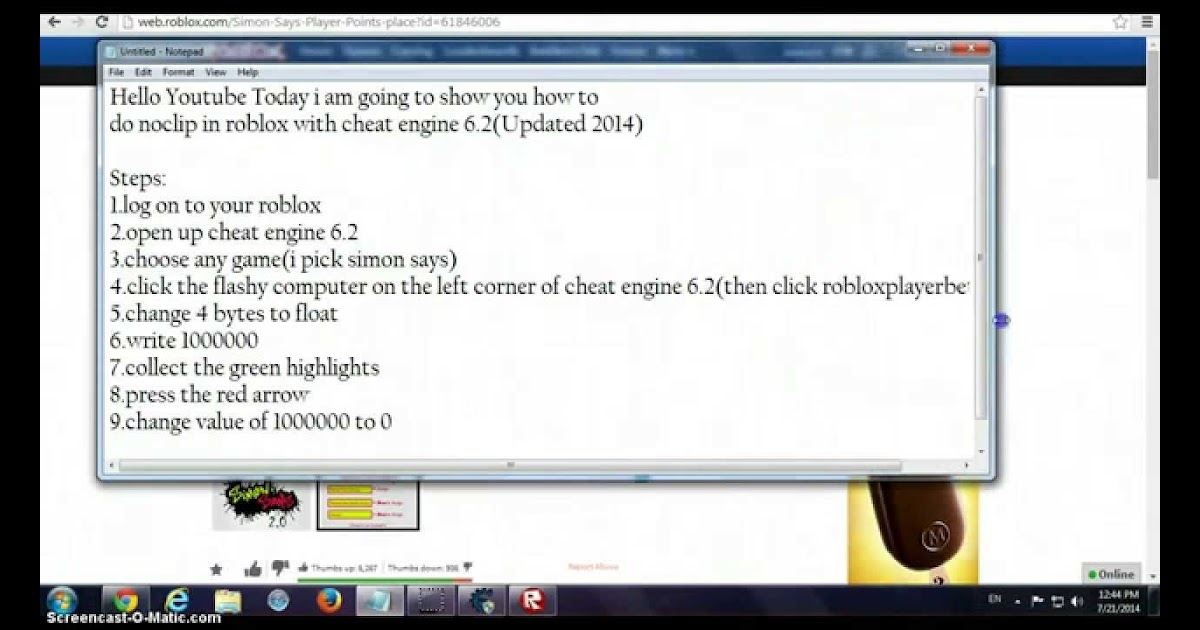
Task: Open Notepad View menu
Action: click(x=216, y=72)
